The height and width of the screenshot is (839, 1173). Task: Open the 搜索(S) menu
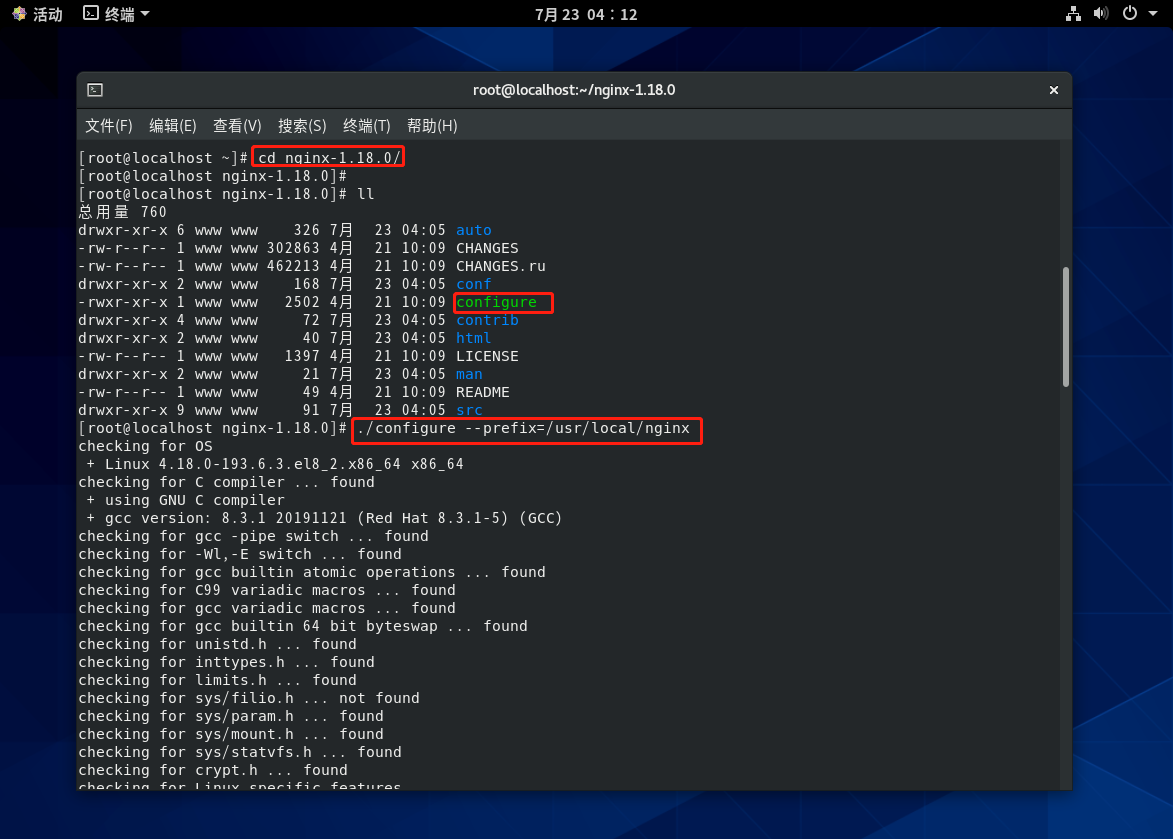[x=302, y=126]
